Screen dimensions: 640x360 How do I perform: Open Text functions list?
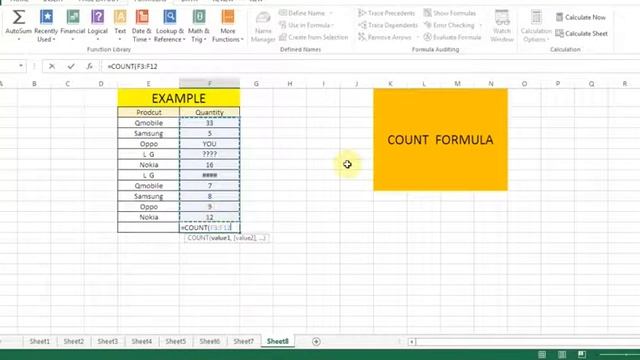coord(120,26)
